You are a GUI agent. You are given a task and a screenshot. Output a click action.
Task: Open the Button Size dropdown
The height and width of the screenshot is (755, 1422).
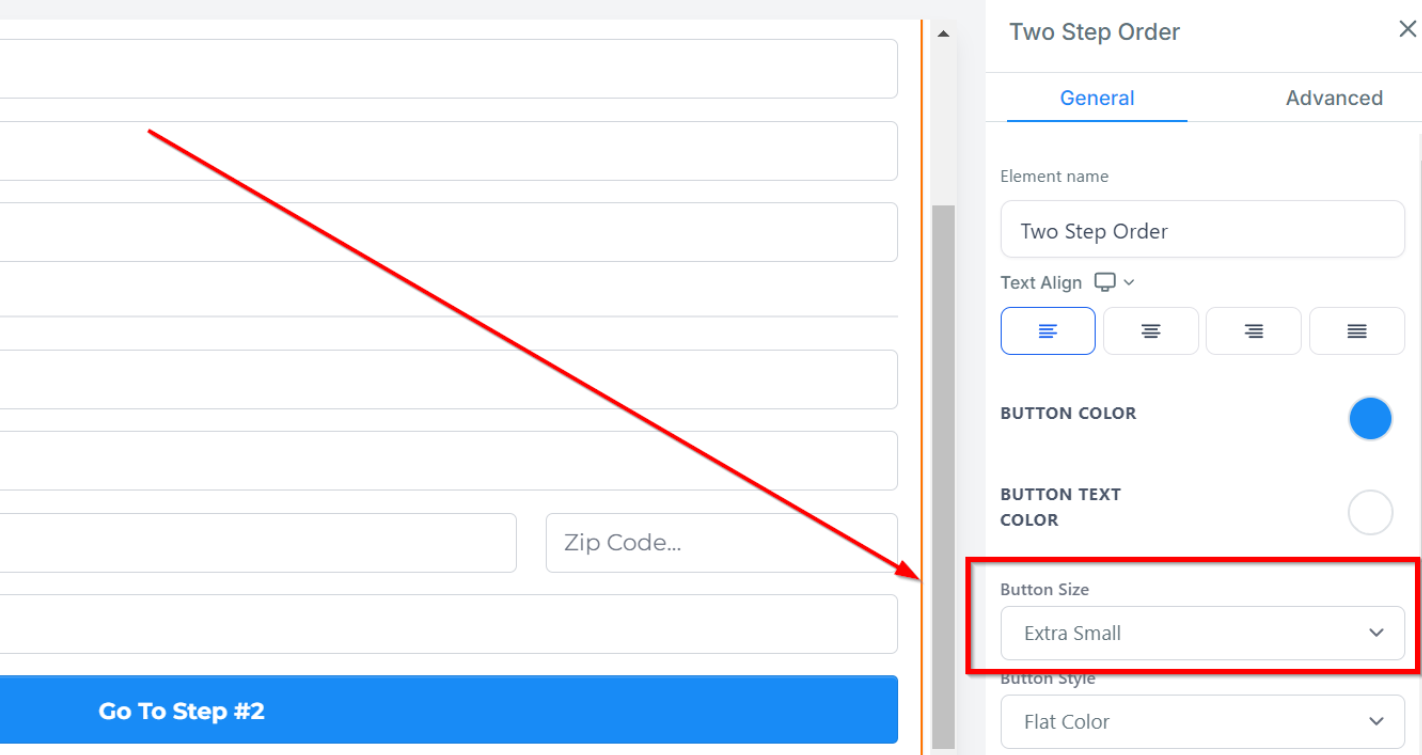(1202, 633)
